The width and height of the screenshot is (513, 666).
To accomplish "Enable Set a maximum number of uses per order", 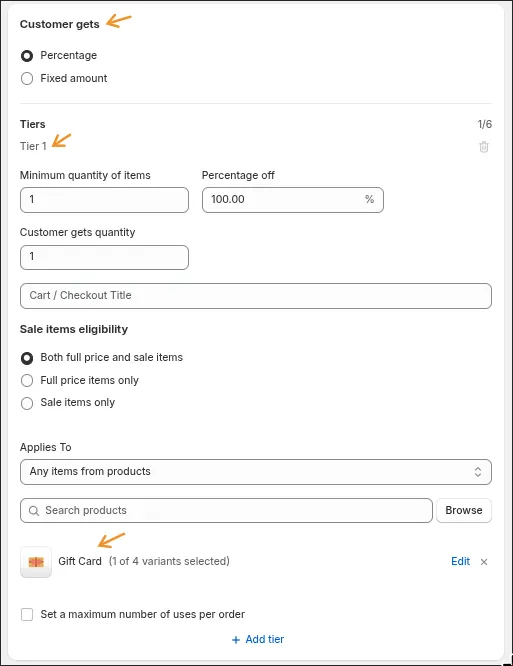I will coord(27,615).
